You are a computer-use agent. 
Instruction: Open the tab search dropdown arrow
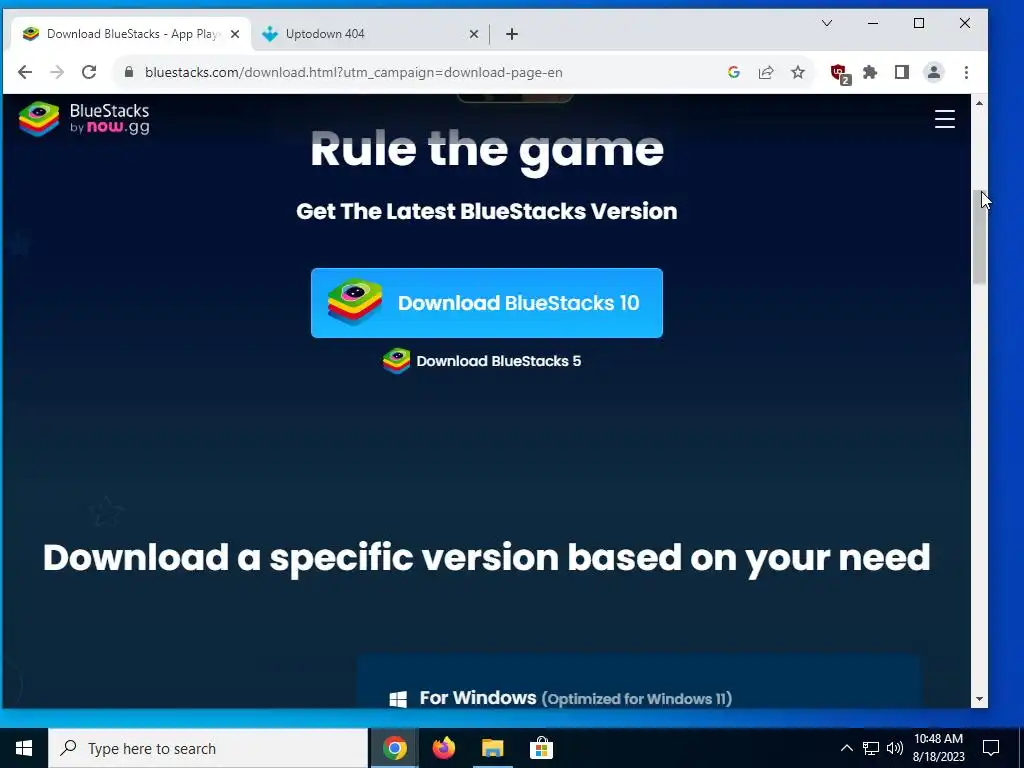827,23
